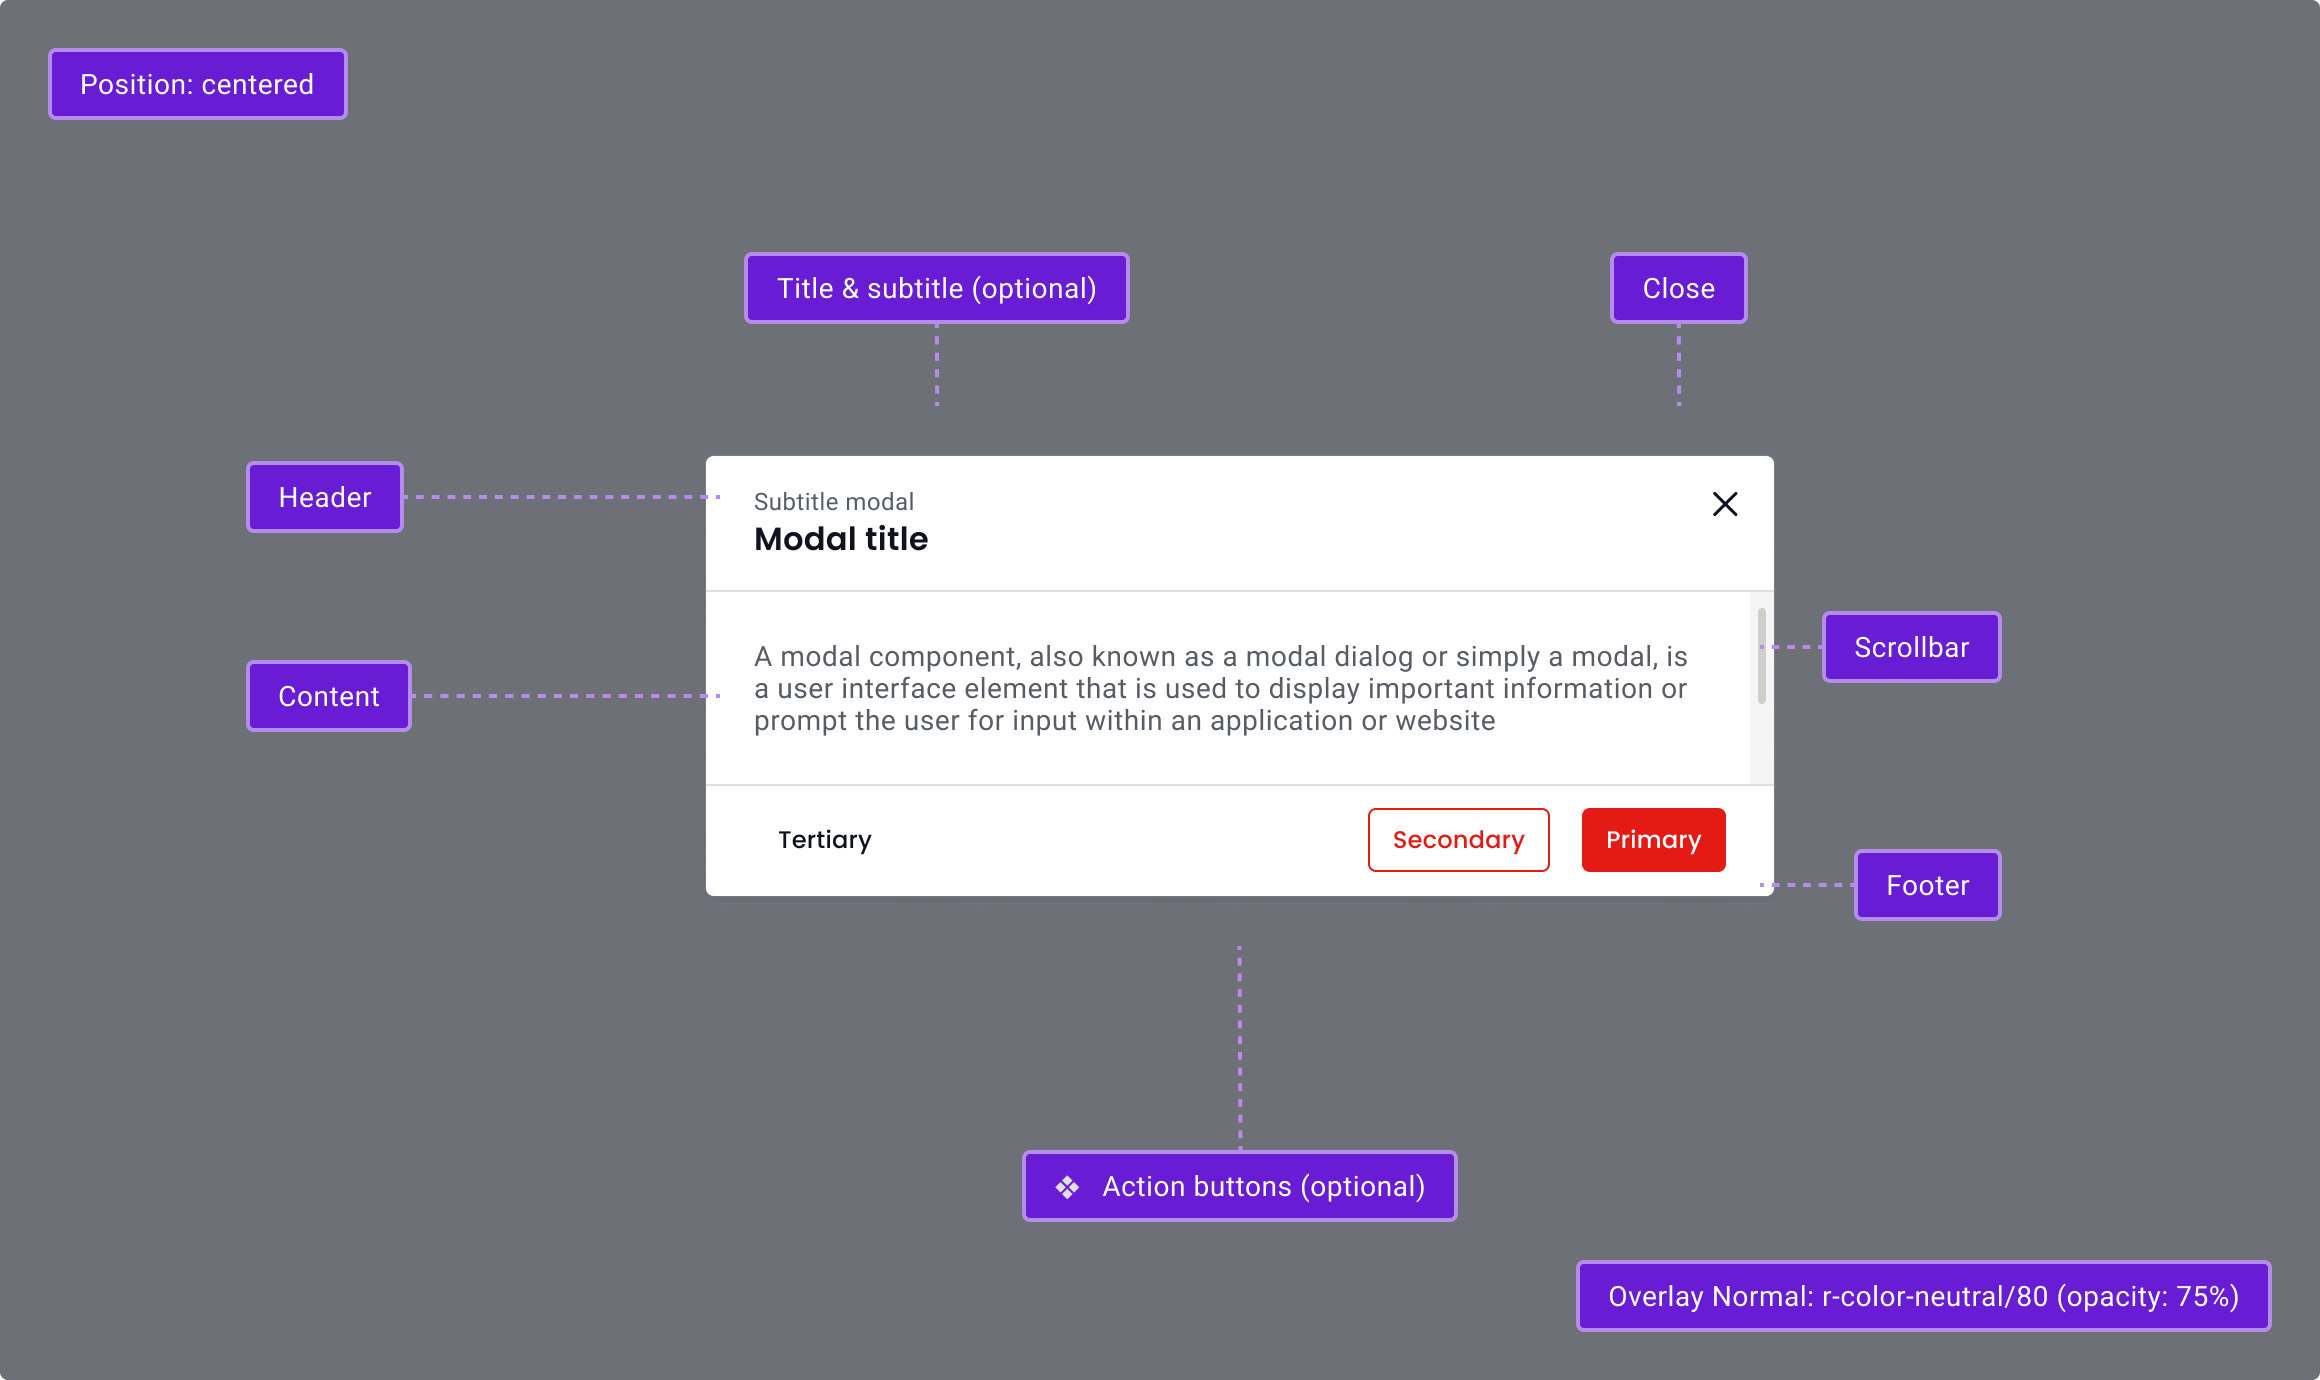The image size is (2320, 1380).
Task: Click the Tertiary text button
Action: tap(825, 840)
